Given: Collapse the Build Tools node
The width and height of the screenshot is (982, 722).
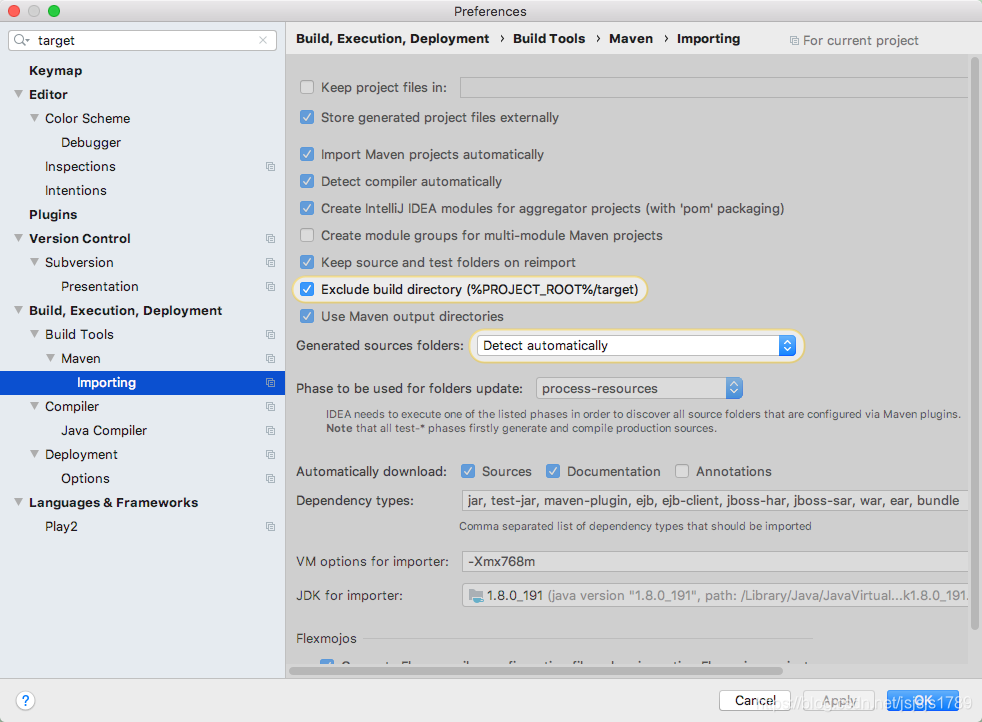Looking at the screenshot, I should (x=34, y=334).
